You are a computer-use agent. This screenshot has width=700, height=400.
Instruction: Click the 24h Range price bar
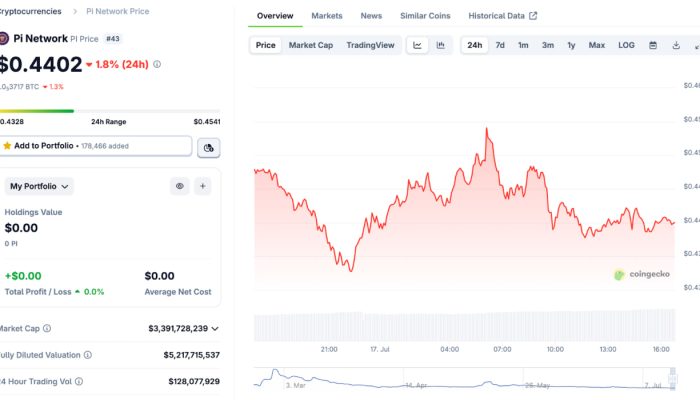click(110, 111)
